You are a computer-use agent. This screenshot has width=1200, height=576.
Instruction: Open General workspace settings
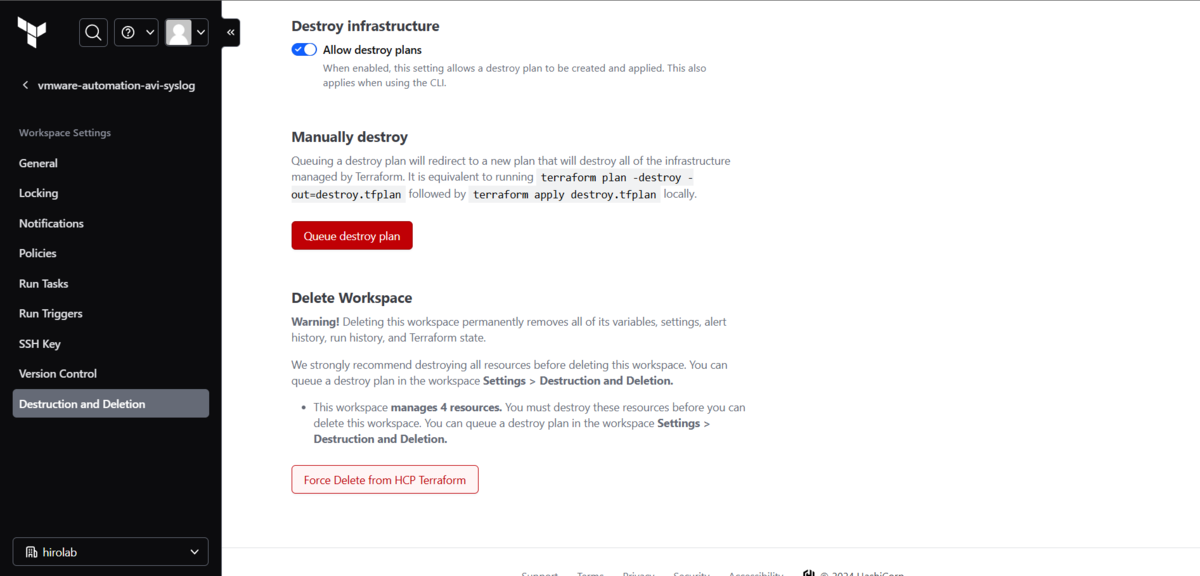tap(38, 163)
